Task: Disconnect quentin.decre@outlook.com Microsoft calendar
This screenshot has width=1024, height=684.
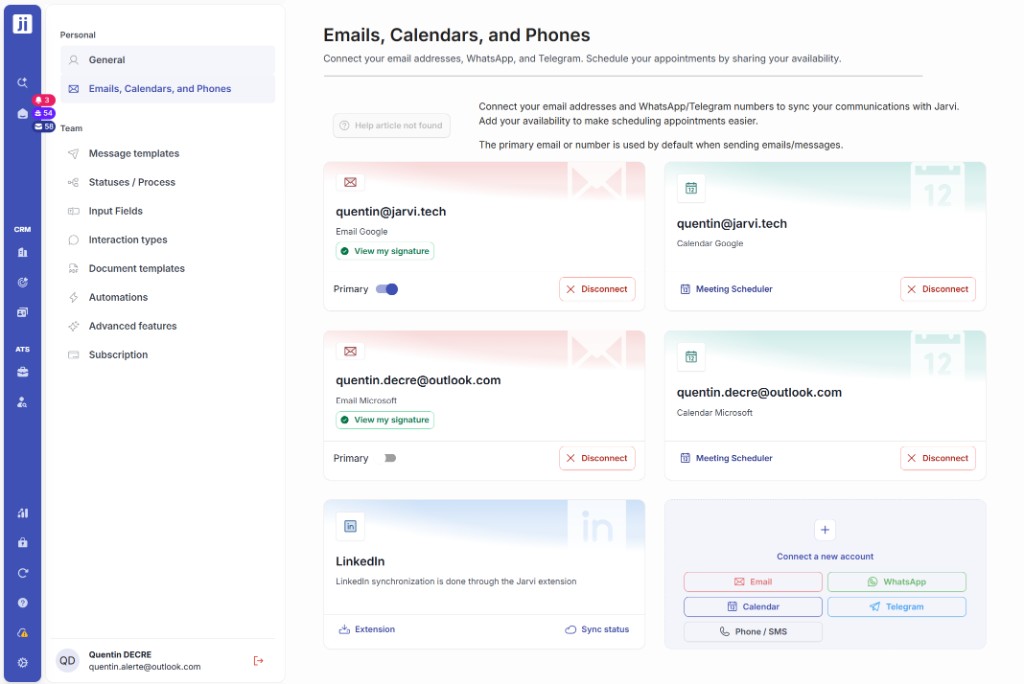Action: [938, 458]
